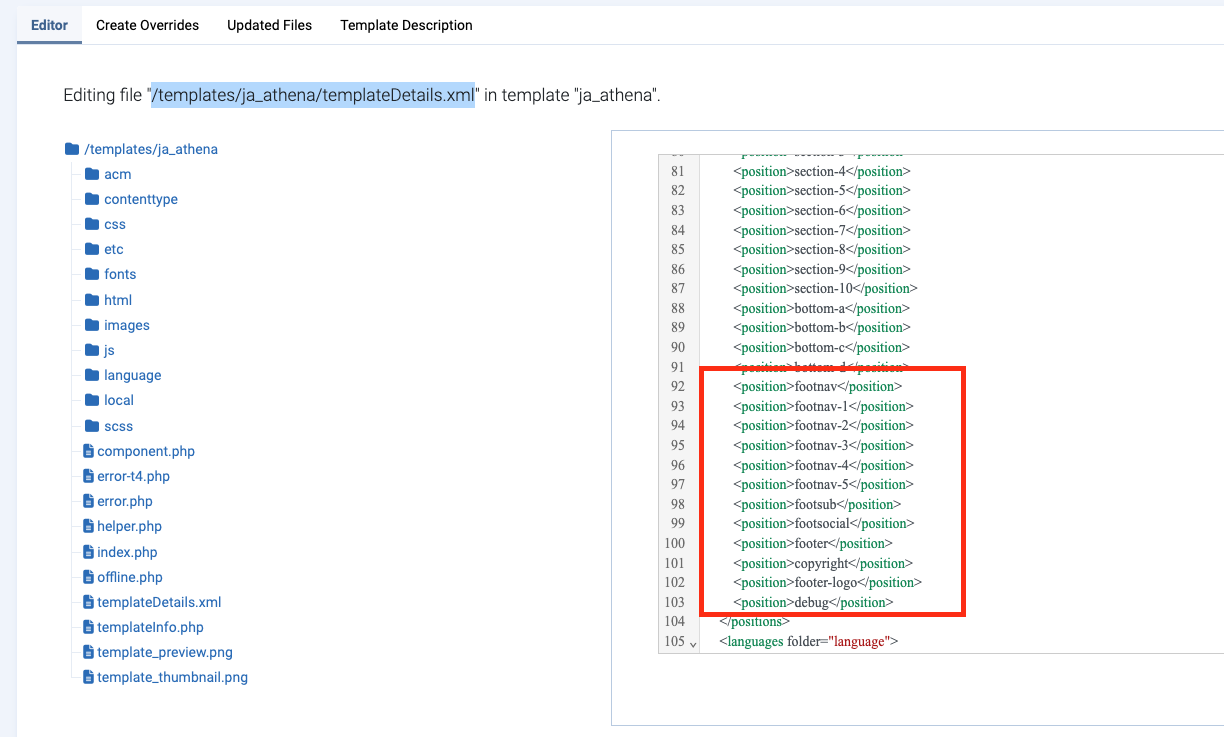Image resolution: width=1224 pixels, height=737 pixels.
Task: Click the templateDetails.xml file icon
Action: point(88,602)
